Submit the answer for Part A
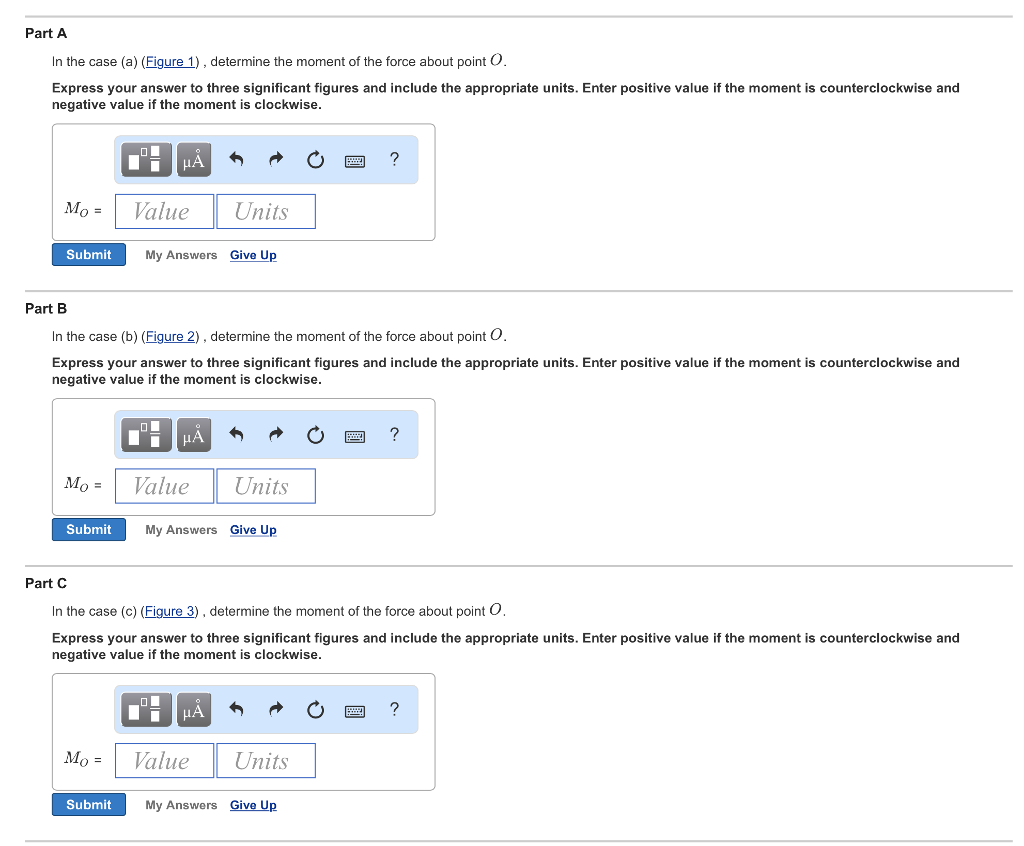 [88, 254]
